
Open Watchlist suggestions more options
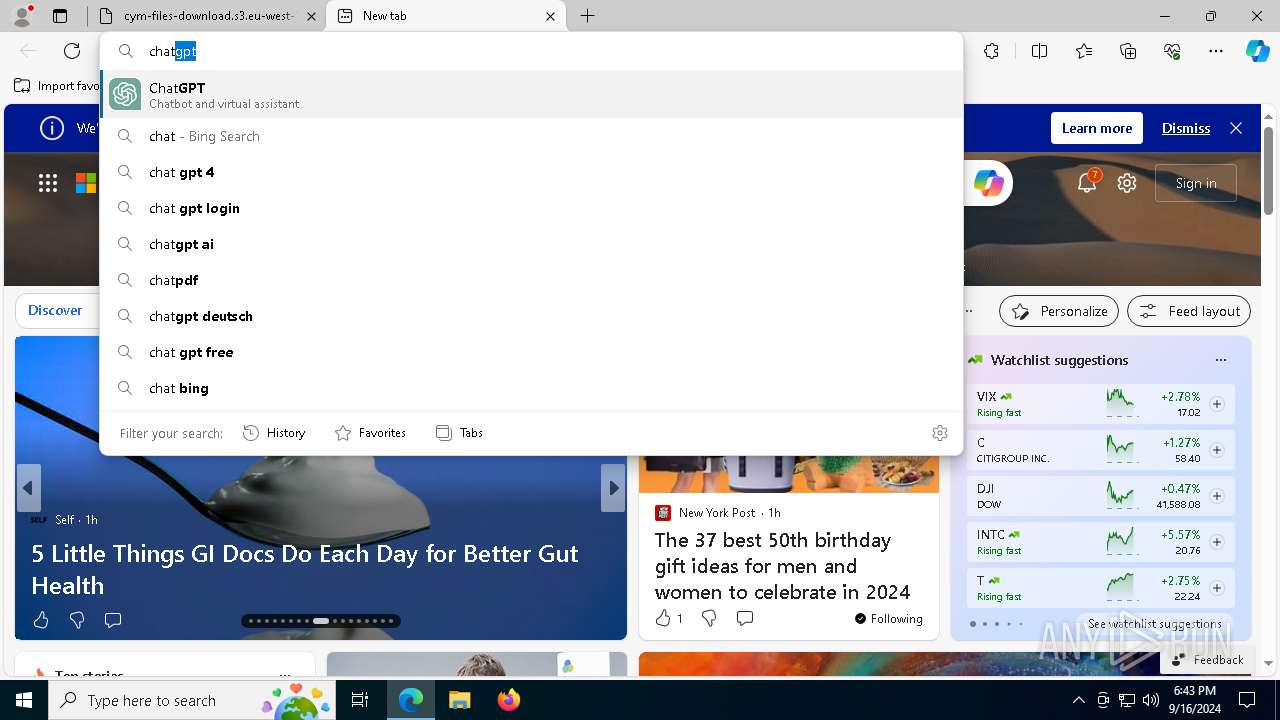pos(1220,360)
